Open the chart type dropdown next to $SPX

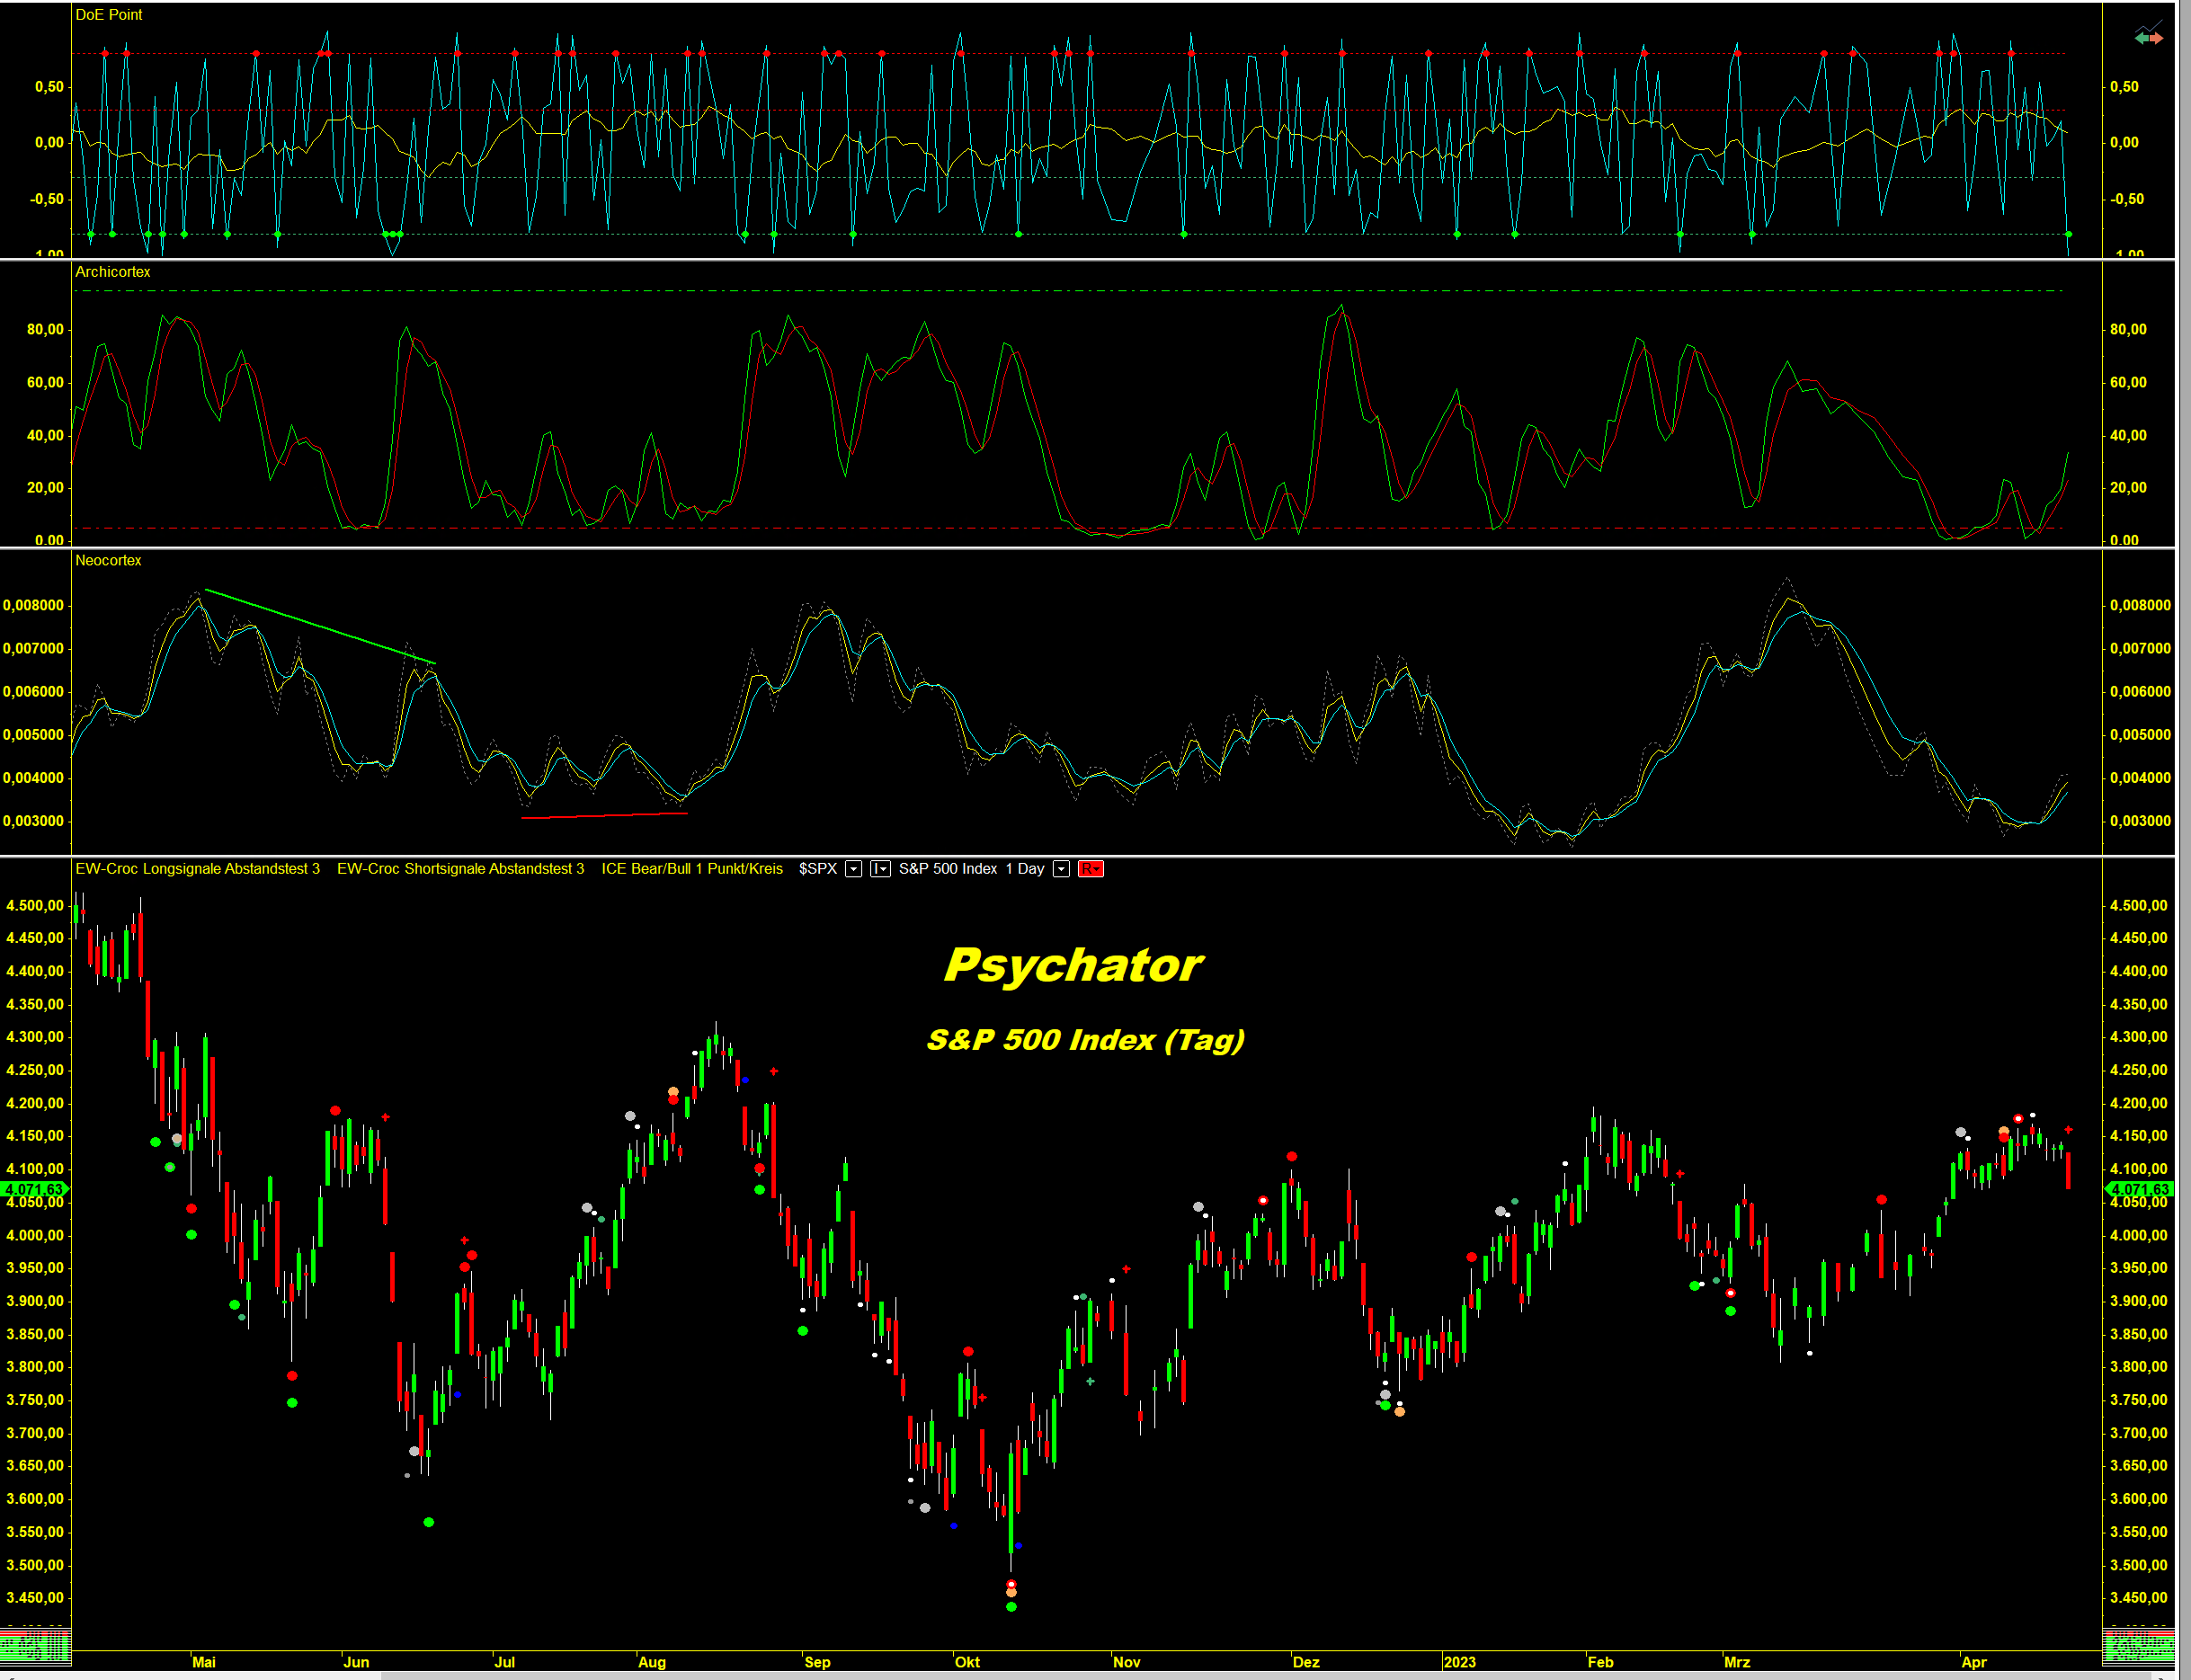tap(880, 869)
